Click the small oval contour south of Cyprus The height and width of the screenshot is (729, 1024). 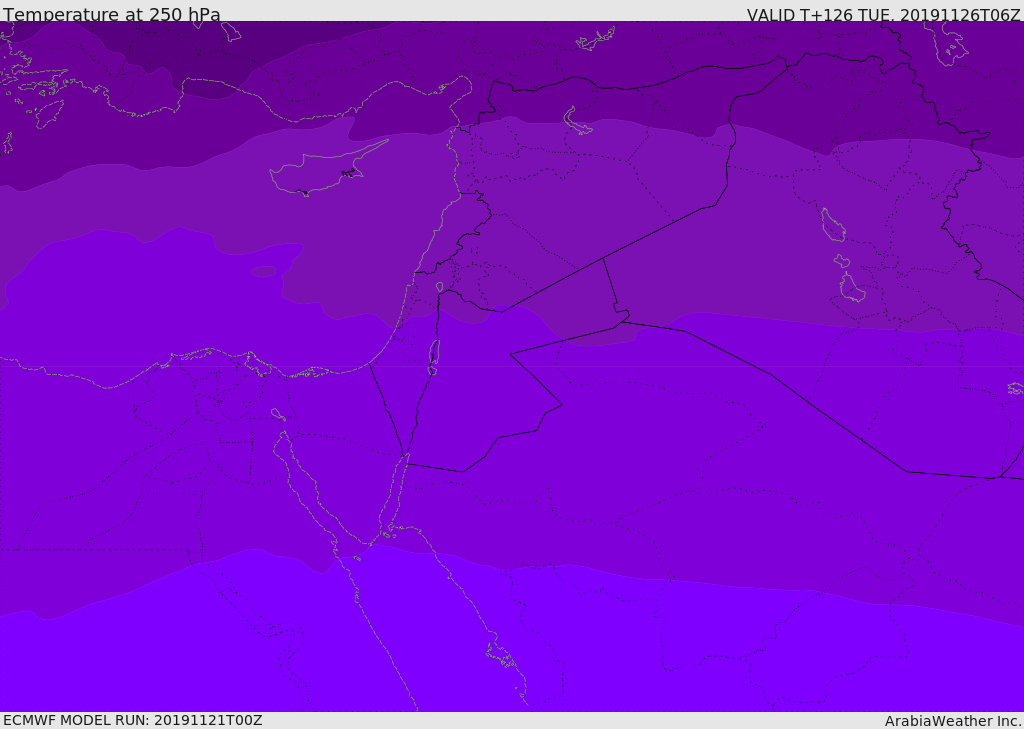(264, 272)
